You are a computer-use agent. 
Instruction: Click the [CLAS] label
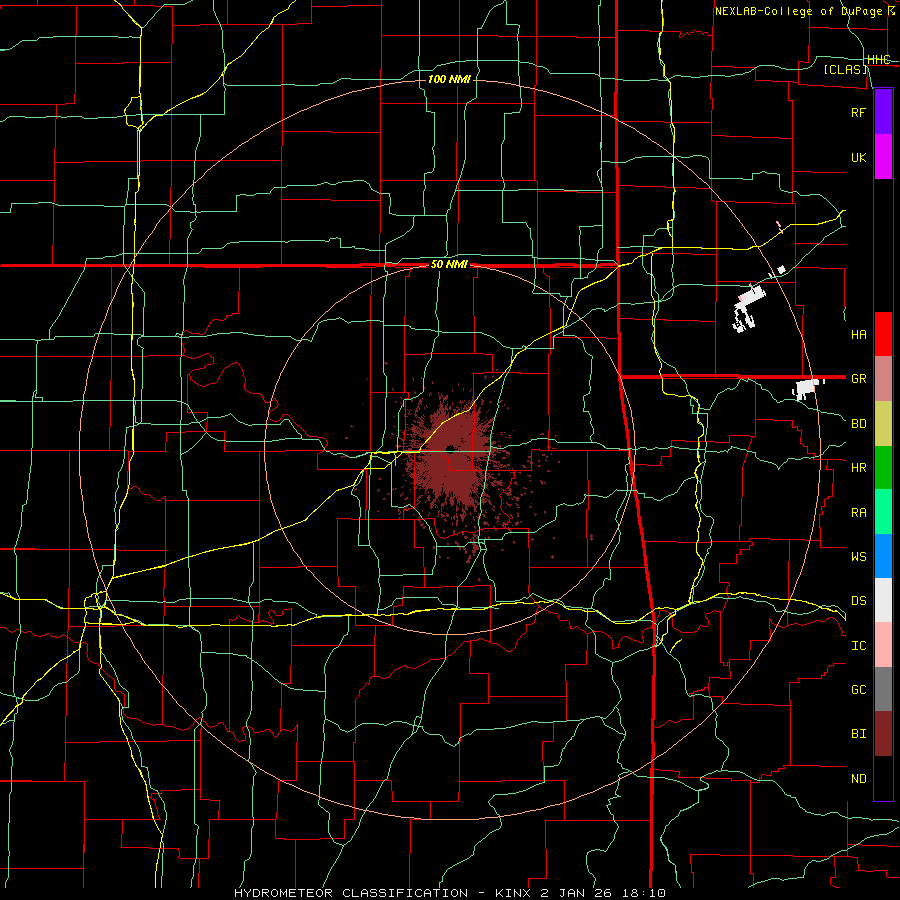coord(845,69)
